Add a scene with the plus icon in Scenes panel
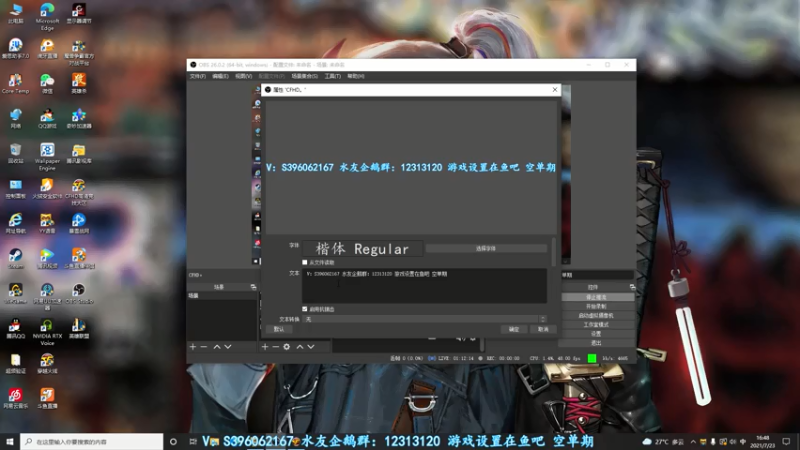 (x=193, y=347)
